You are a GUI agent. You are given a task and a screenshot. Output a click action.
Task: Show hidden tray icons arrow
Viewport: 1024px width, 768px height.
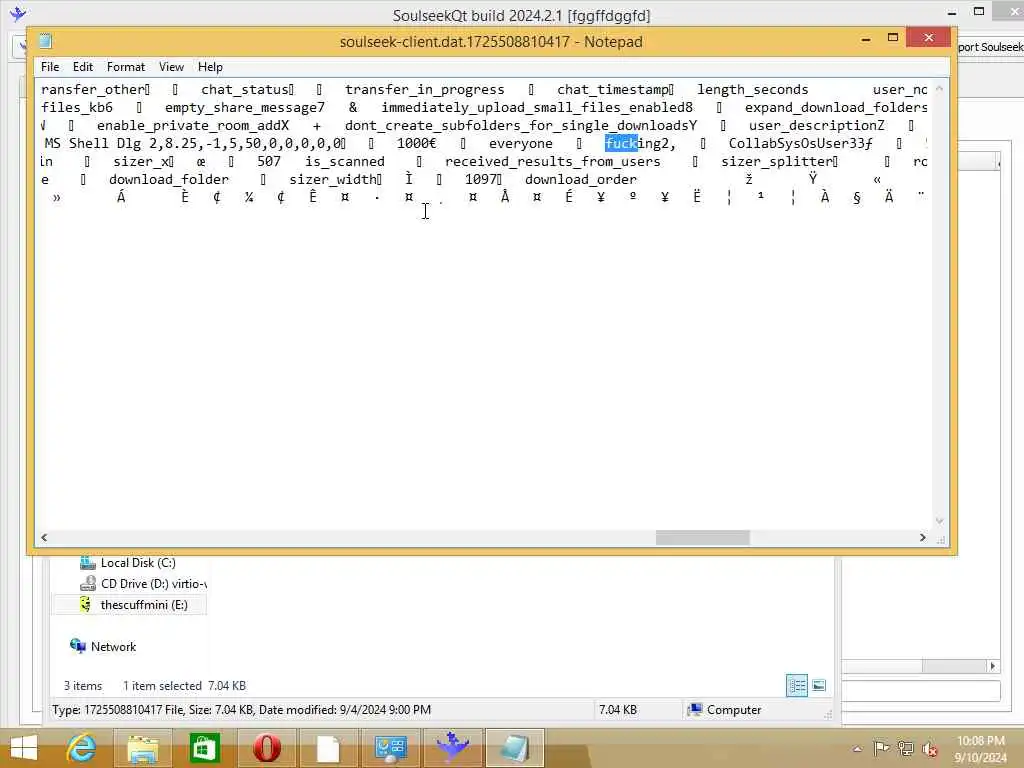point(857,749)
